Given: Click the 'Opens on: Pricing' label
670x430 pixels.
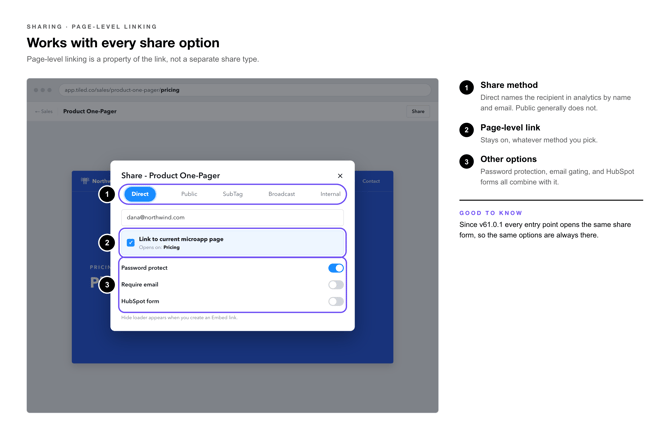Looking at the screenshot, I should [x=159, y=247].
